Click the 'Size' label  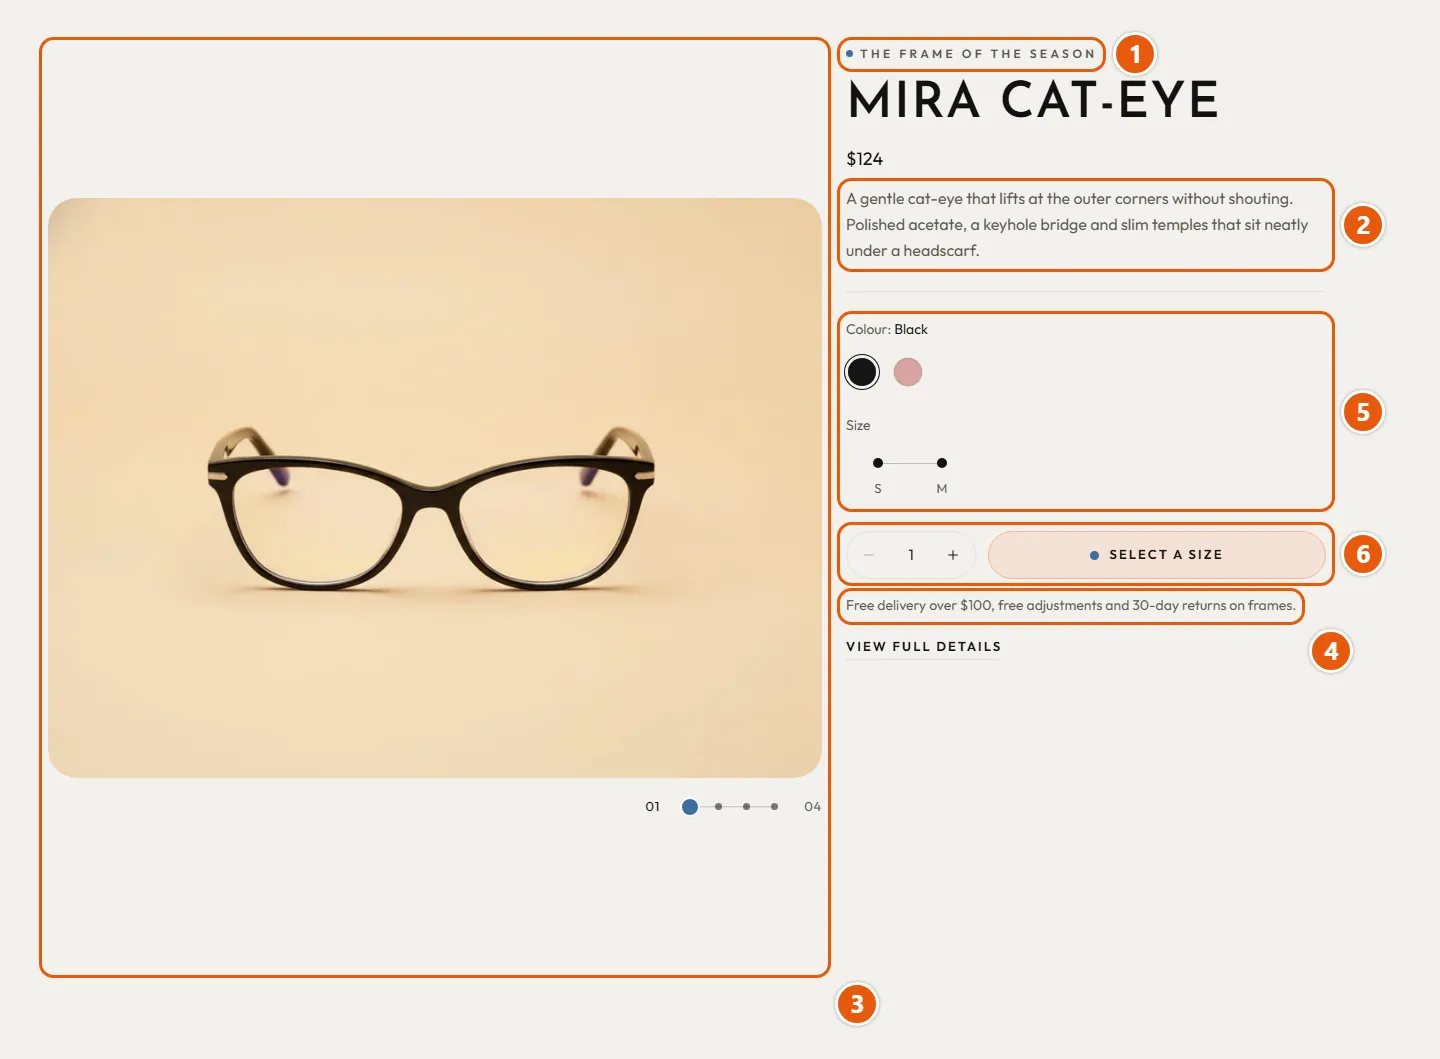[x=858, y=426]
